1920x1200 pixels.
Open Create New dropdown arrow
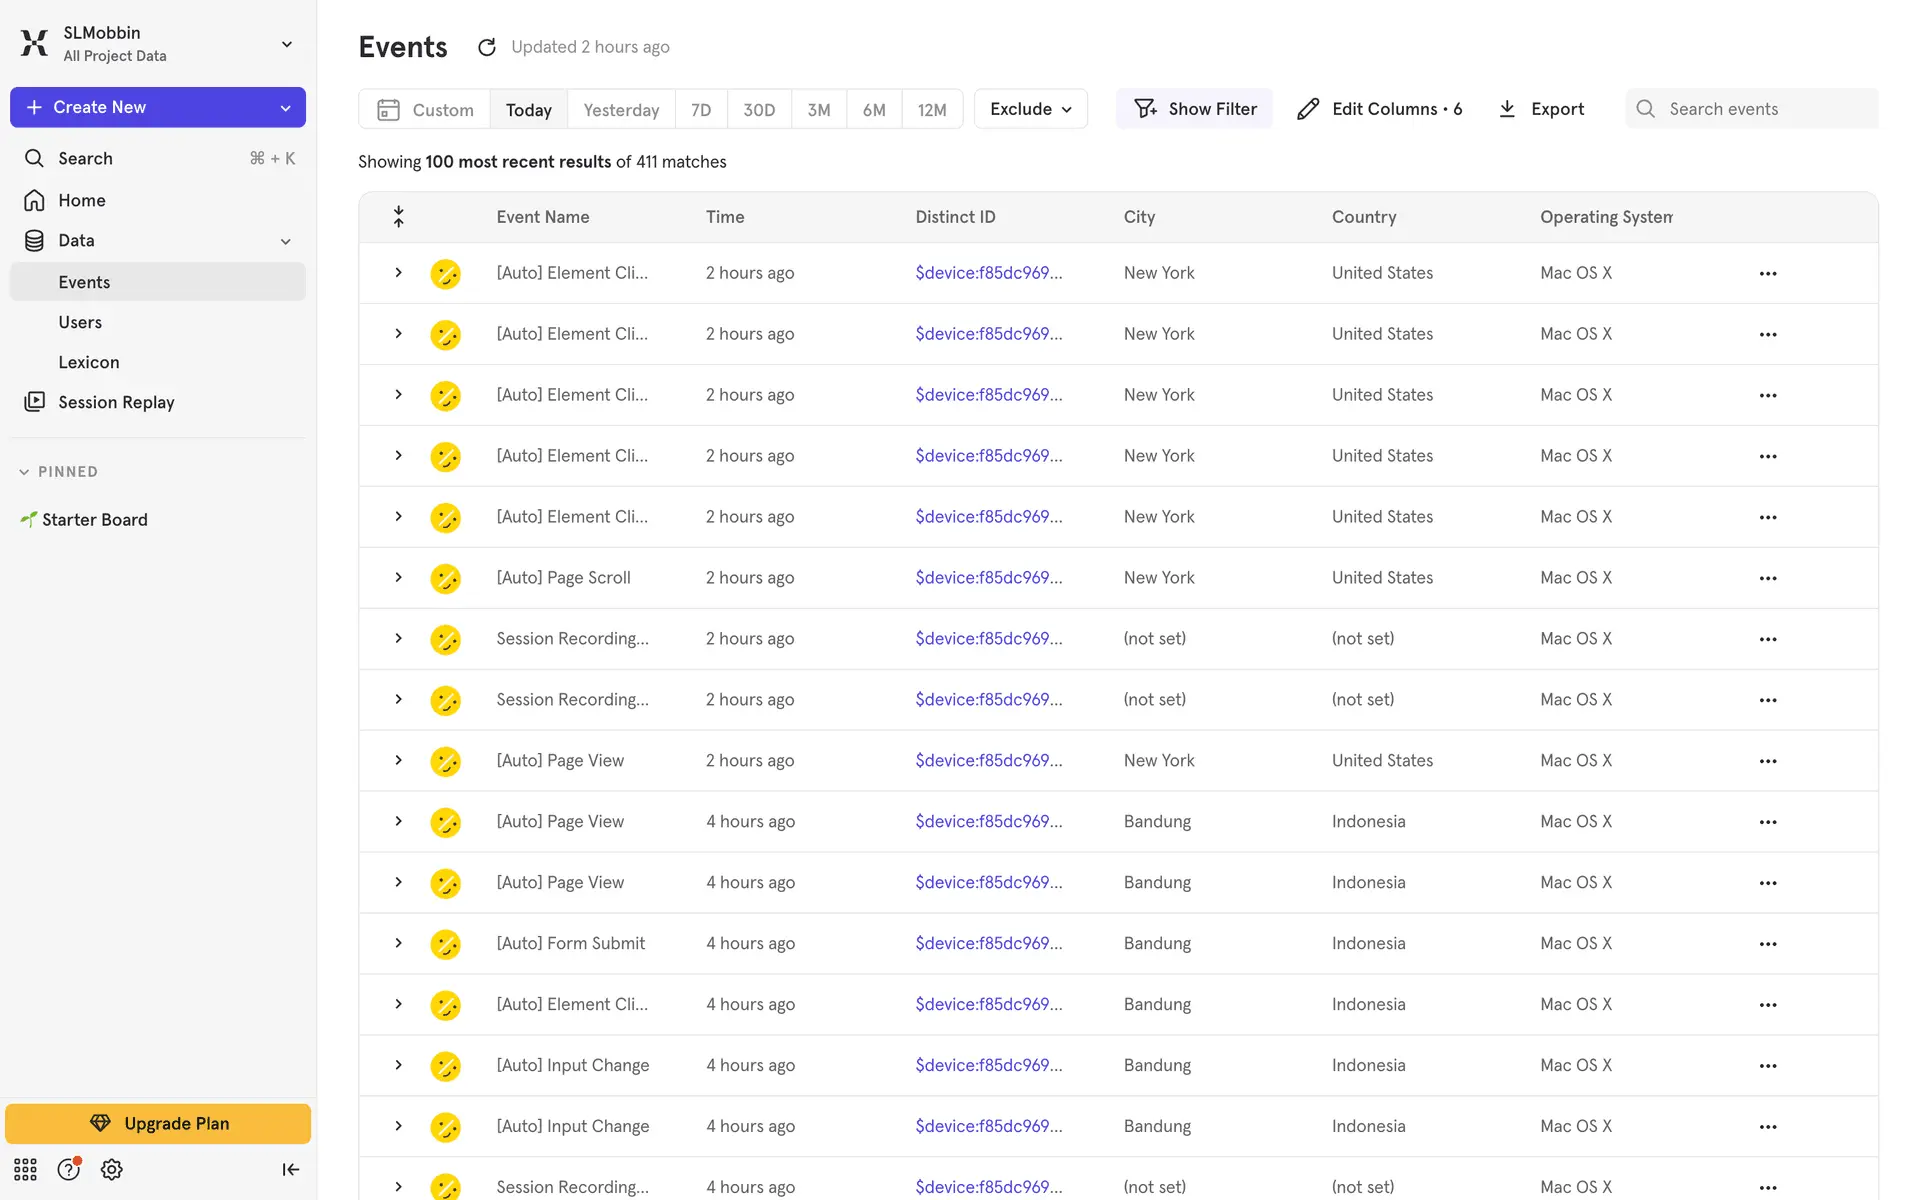pyautogui.click(x=286, y=108)
